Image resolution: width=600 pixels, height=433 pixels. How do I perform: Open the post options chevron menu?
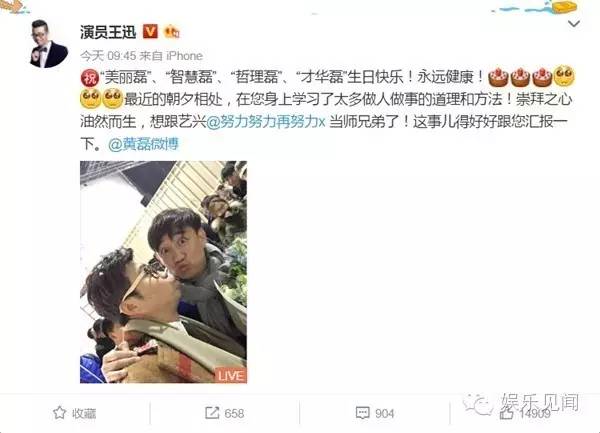(x=574, y=24)
